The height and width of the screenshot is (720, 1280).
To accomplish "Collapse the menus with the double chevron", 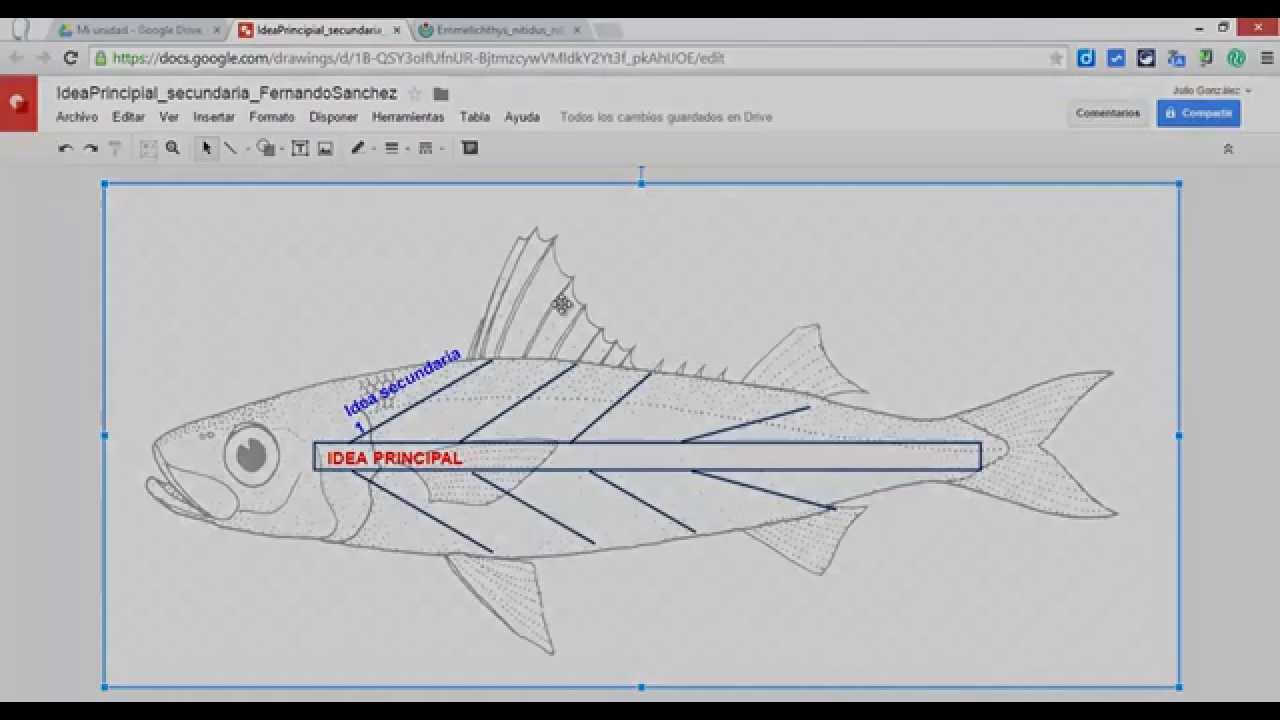I will pos(1228,149).
